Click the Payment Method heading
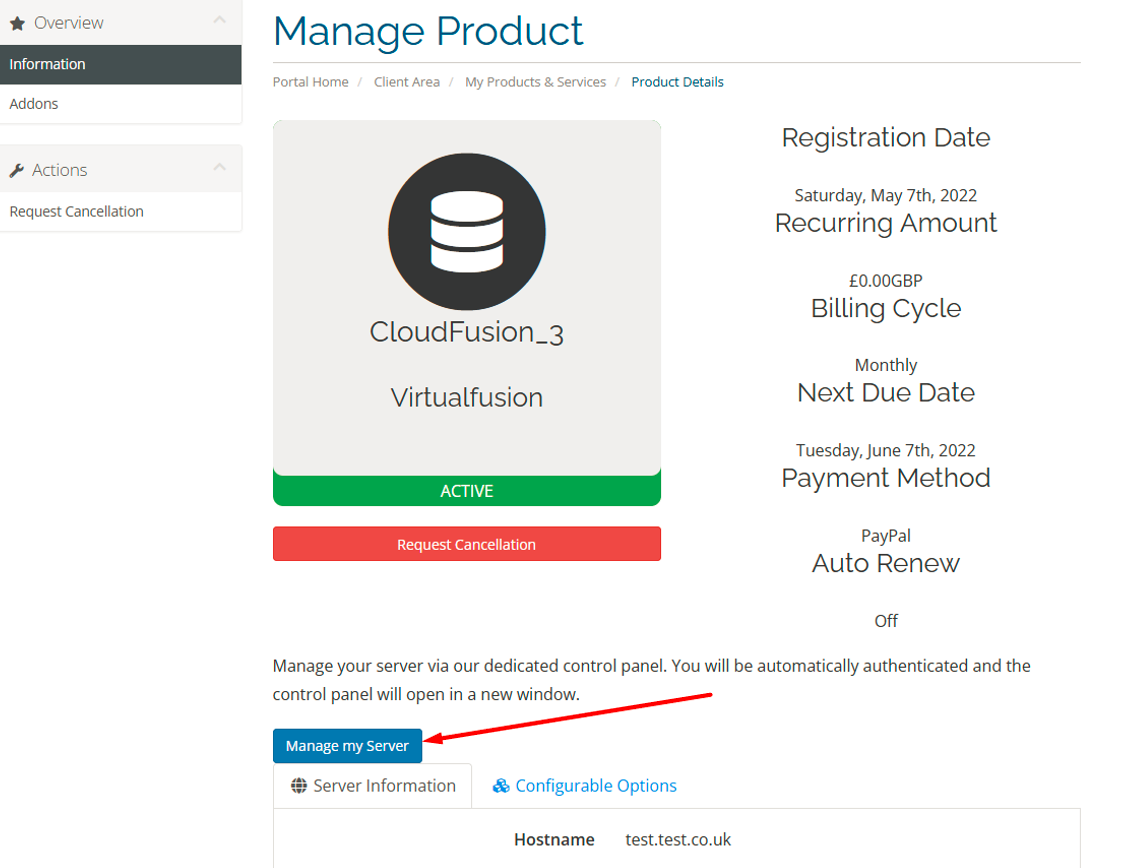The height and width of the screenshot is (868, 1129). [886, 478]
